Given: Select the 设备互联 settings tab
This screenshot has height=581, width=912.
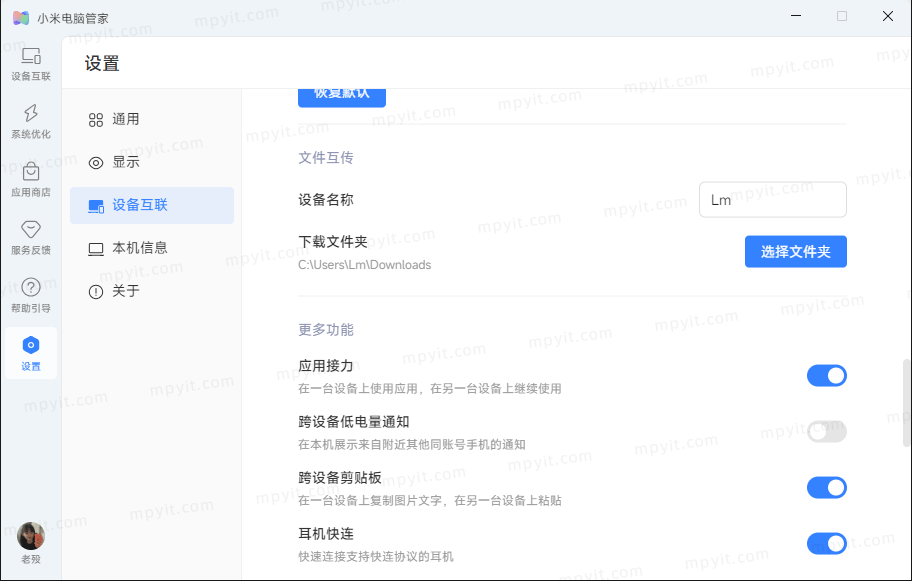Looking at the screenshot, I should coord(152,205).
